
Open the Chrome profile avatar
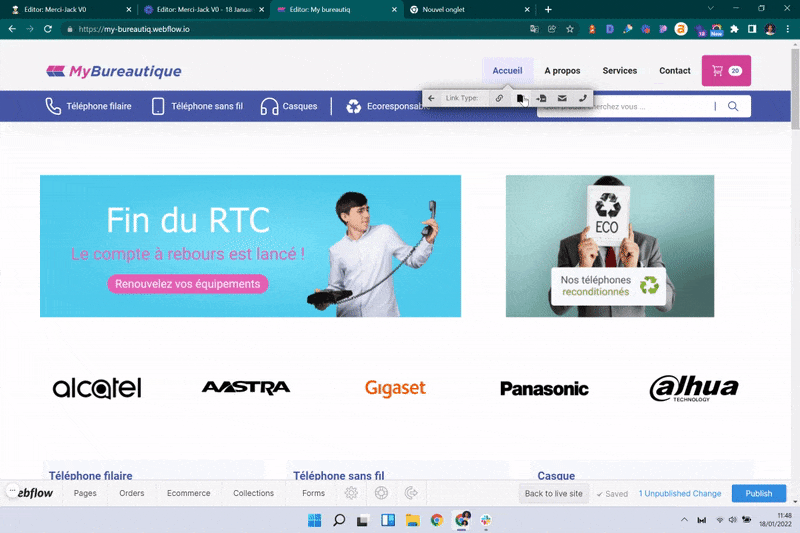(x=770, y=29)
